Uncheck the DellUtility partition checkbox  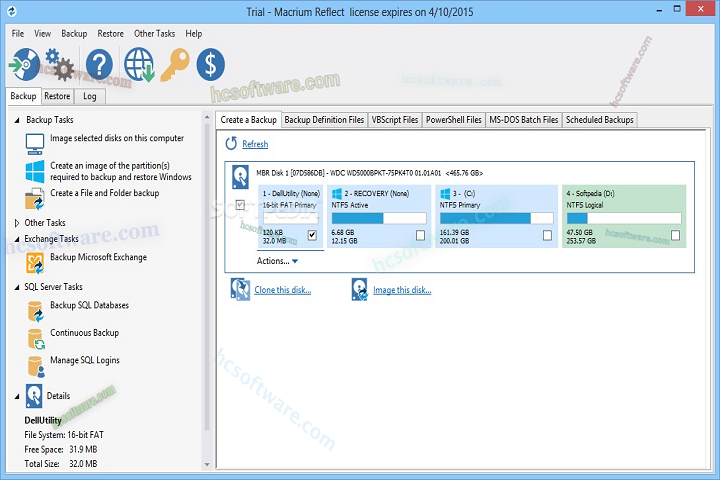tap(312, 235)
